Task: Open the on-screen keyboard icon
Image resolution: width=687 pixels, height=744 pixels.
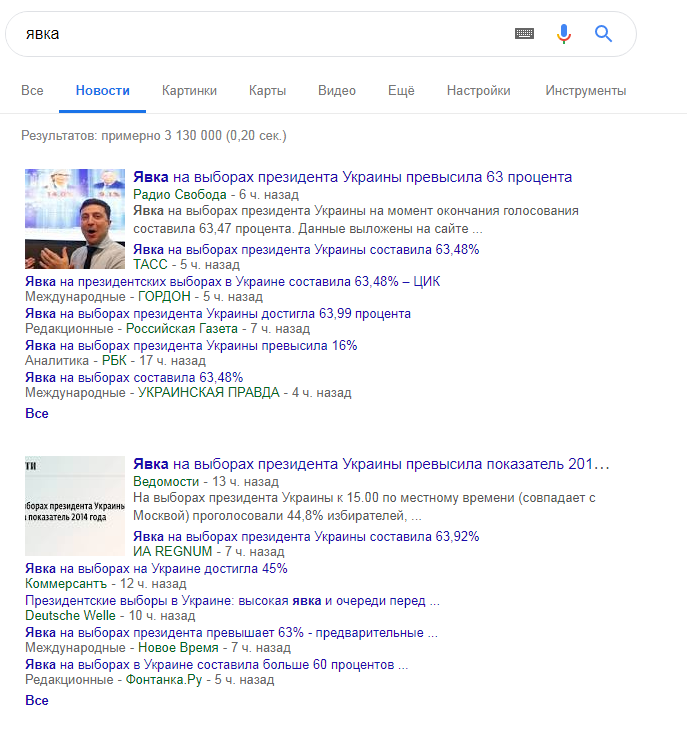Action: pos(524,34)
